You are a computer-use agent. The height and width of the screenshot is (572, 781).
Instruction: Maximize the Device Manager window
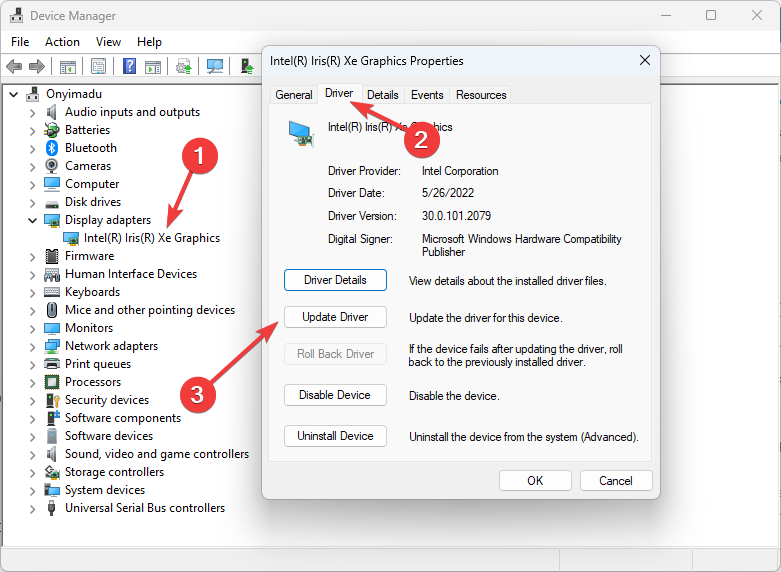(711, 15)
